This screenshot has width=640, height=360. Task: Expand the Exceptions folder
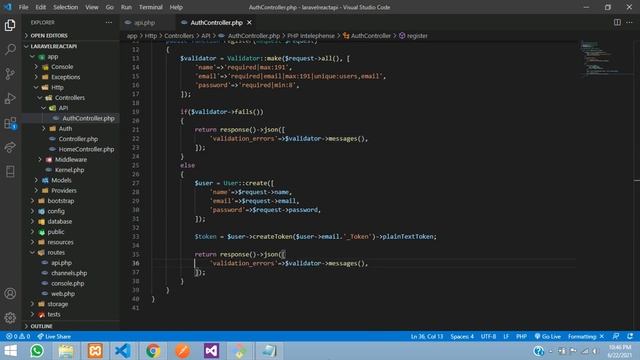[x=65, y=77]
